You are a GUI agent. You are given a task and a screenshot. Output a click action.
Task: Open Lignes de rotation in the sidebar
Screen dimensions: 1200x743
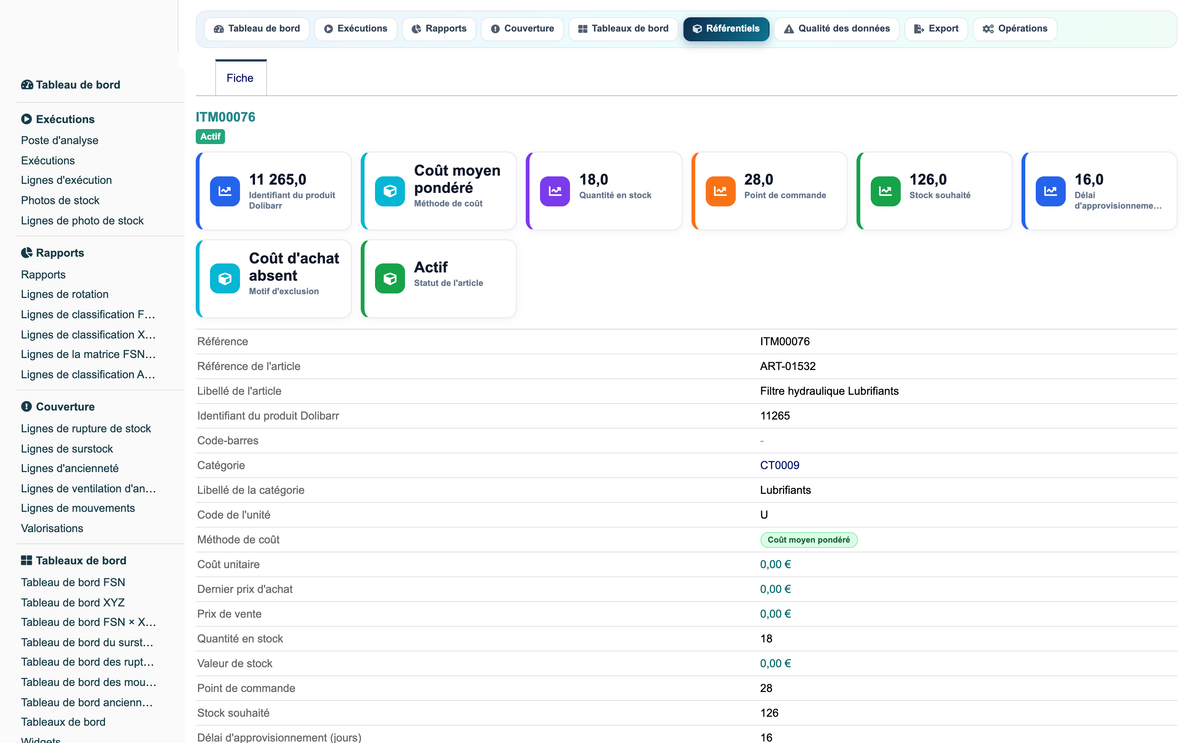point(65,295)
